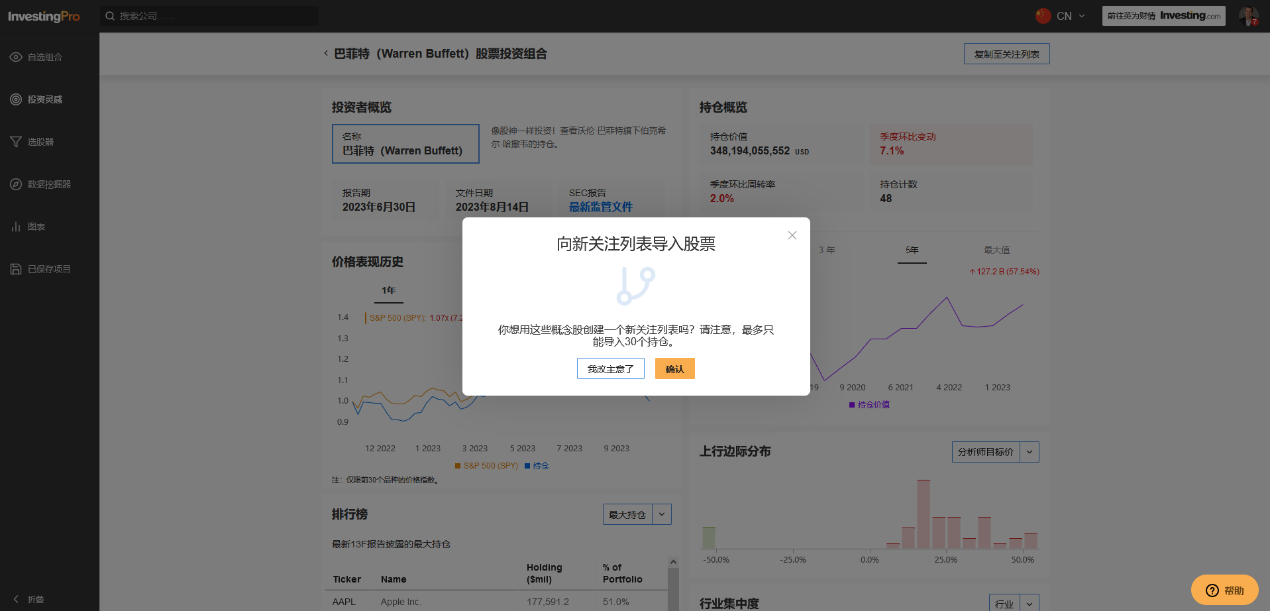Image resolution: width=1270 pixels, height=611 pixels.
Task: Open the 行业 concentration dropdown
Action: tap(1014, 603)
